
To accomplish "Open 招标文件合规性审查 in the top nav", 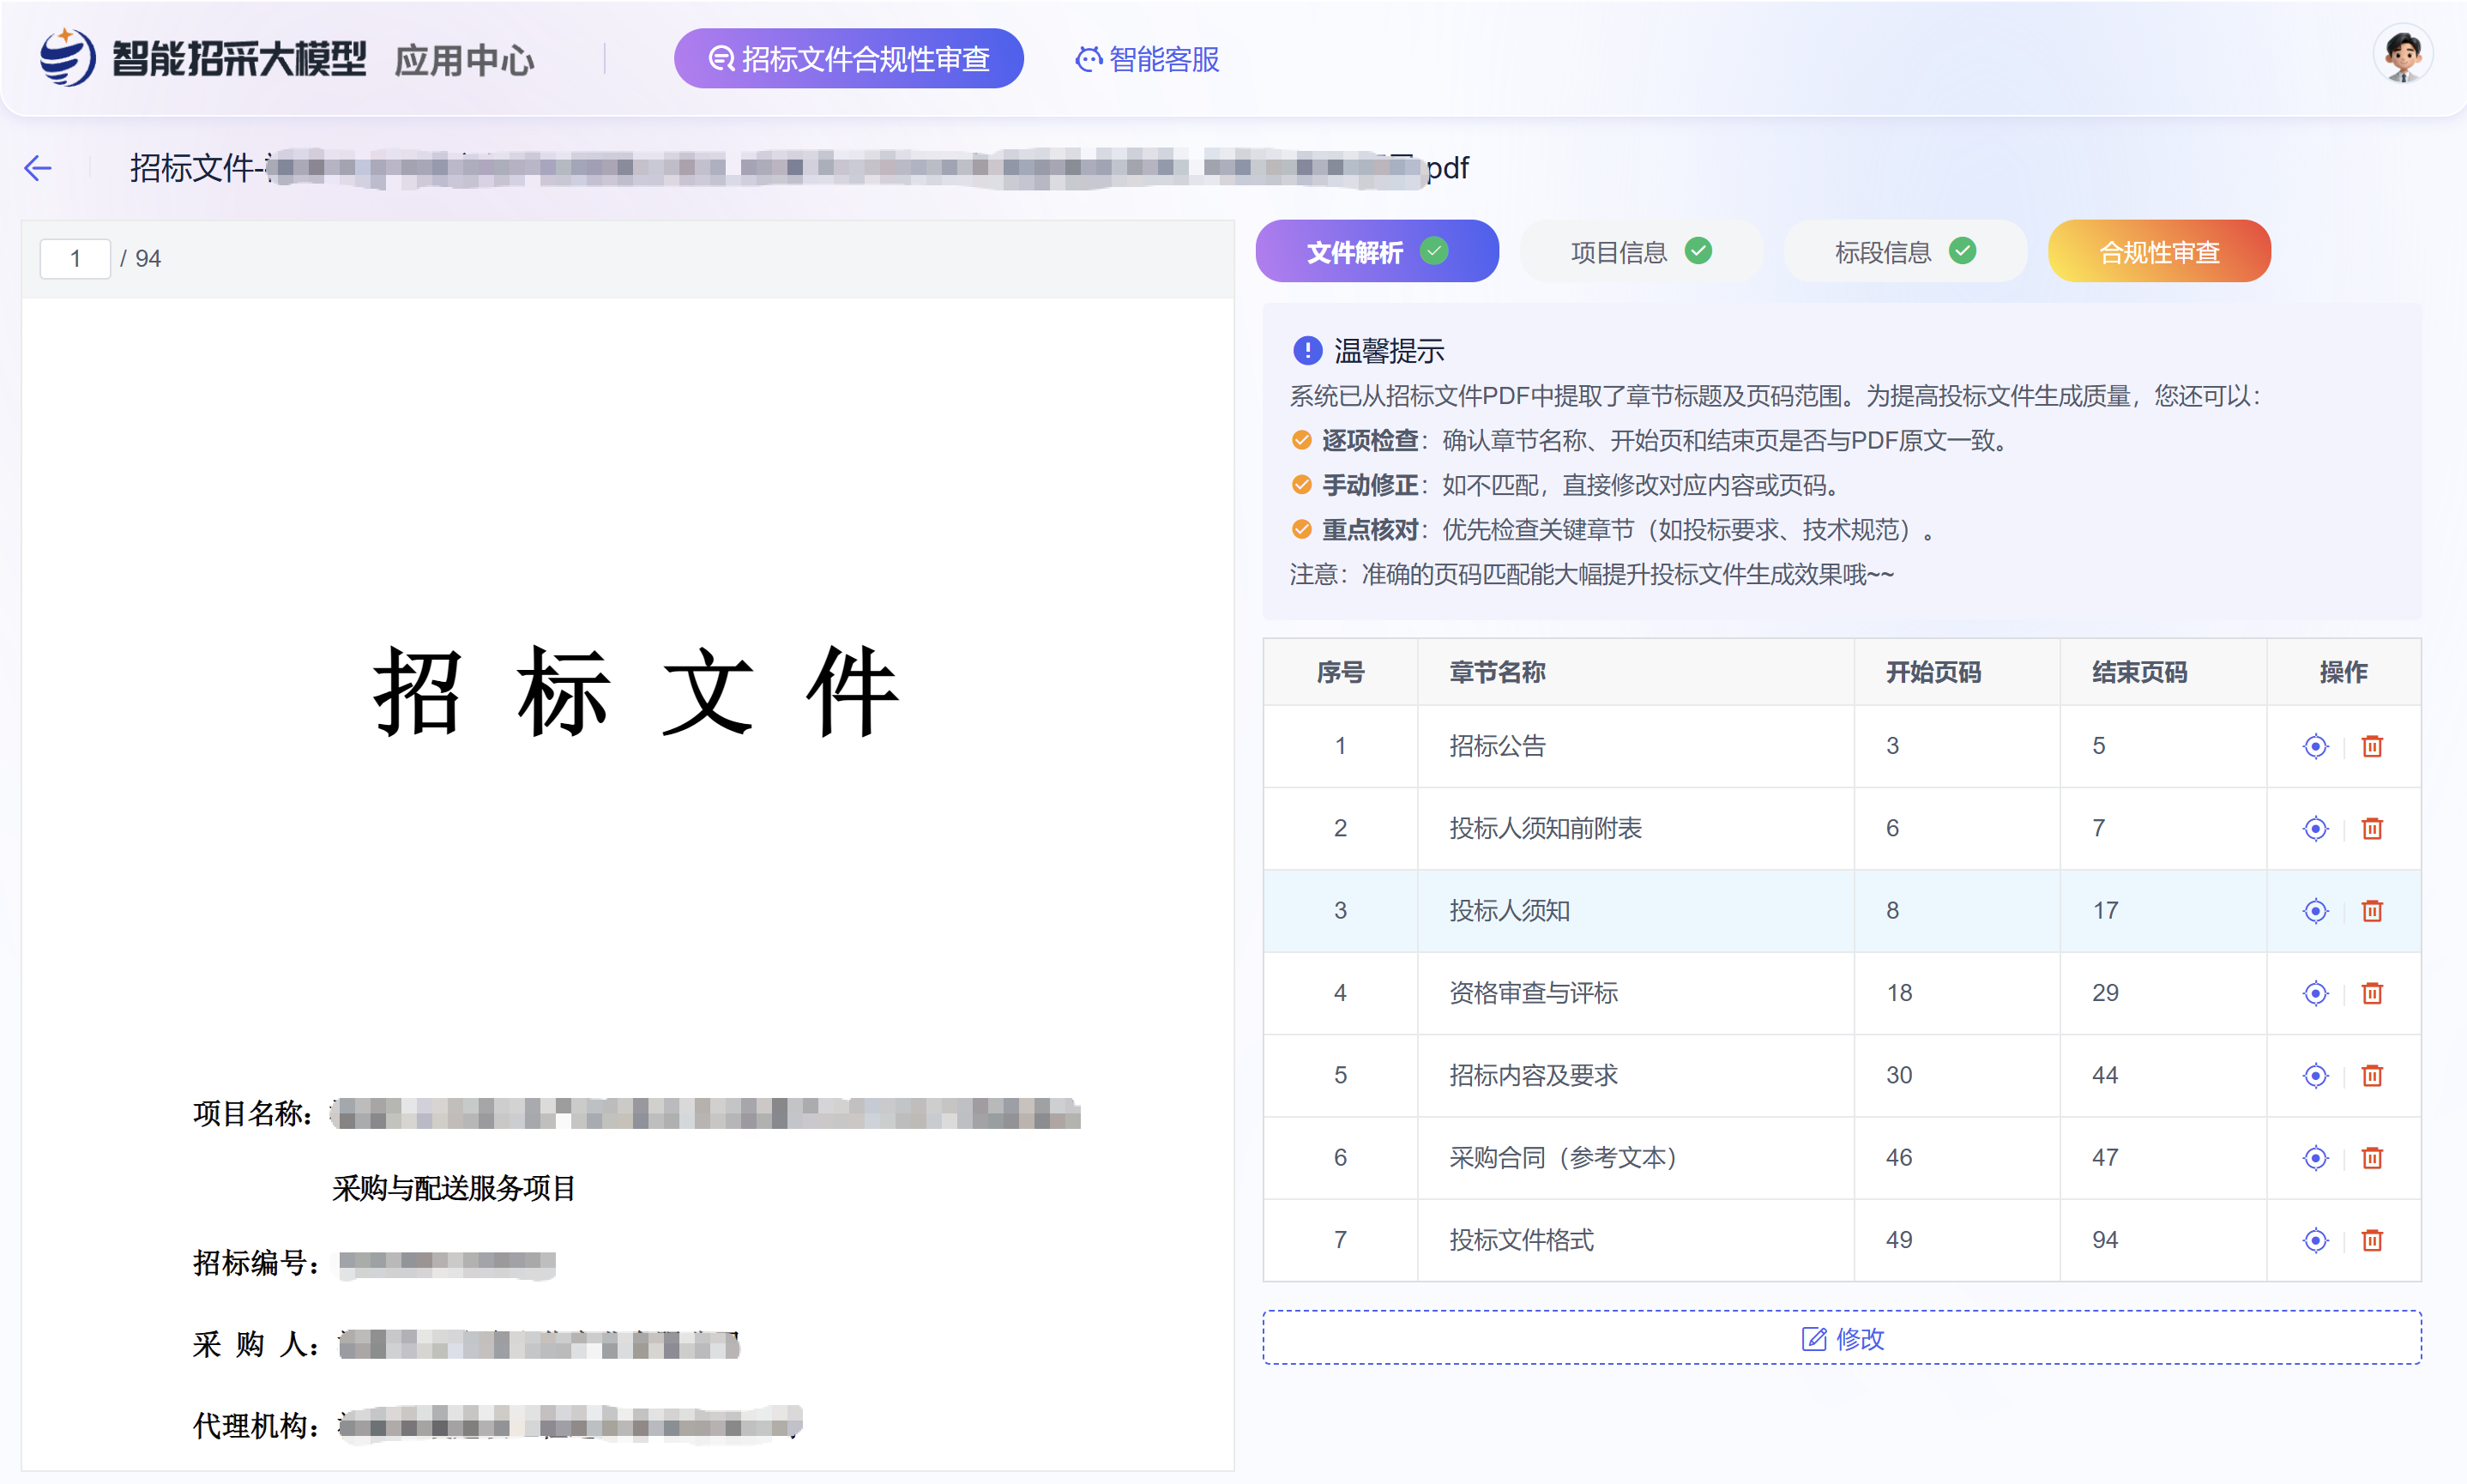I will [x=848, y=59].
